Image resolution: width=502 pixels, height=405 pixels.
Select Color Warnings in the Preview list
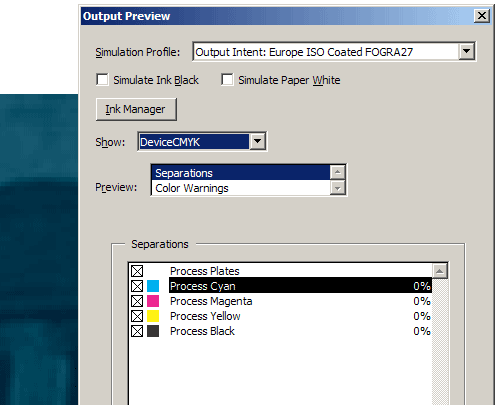click(241, 188)
